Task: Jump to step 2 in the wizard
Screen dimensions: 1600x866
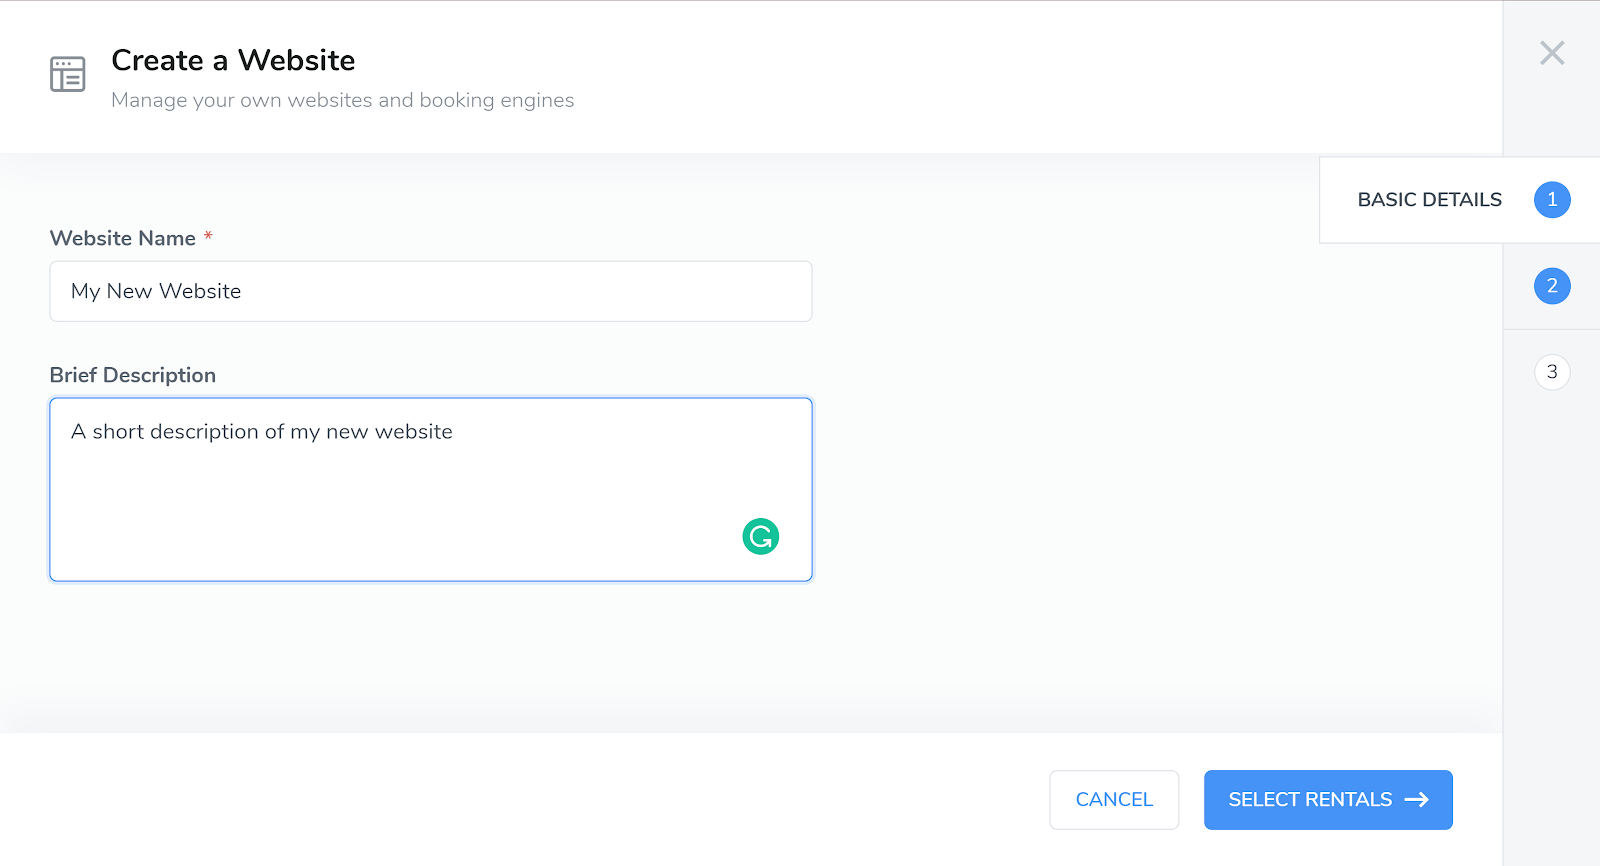Action: (1552, 286)
